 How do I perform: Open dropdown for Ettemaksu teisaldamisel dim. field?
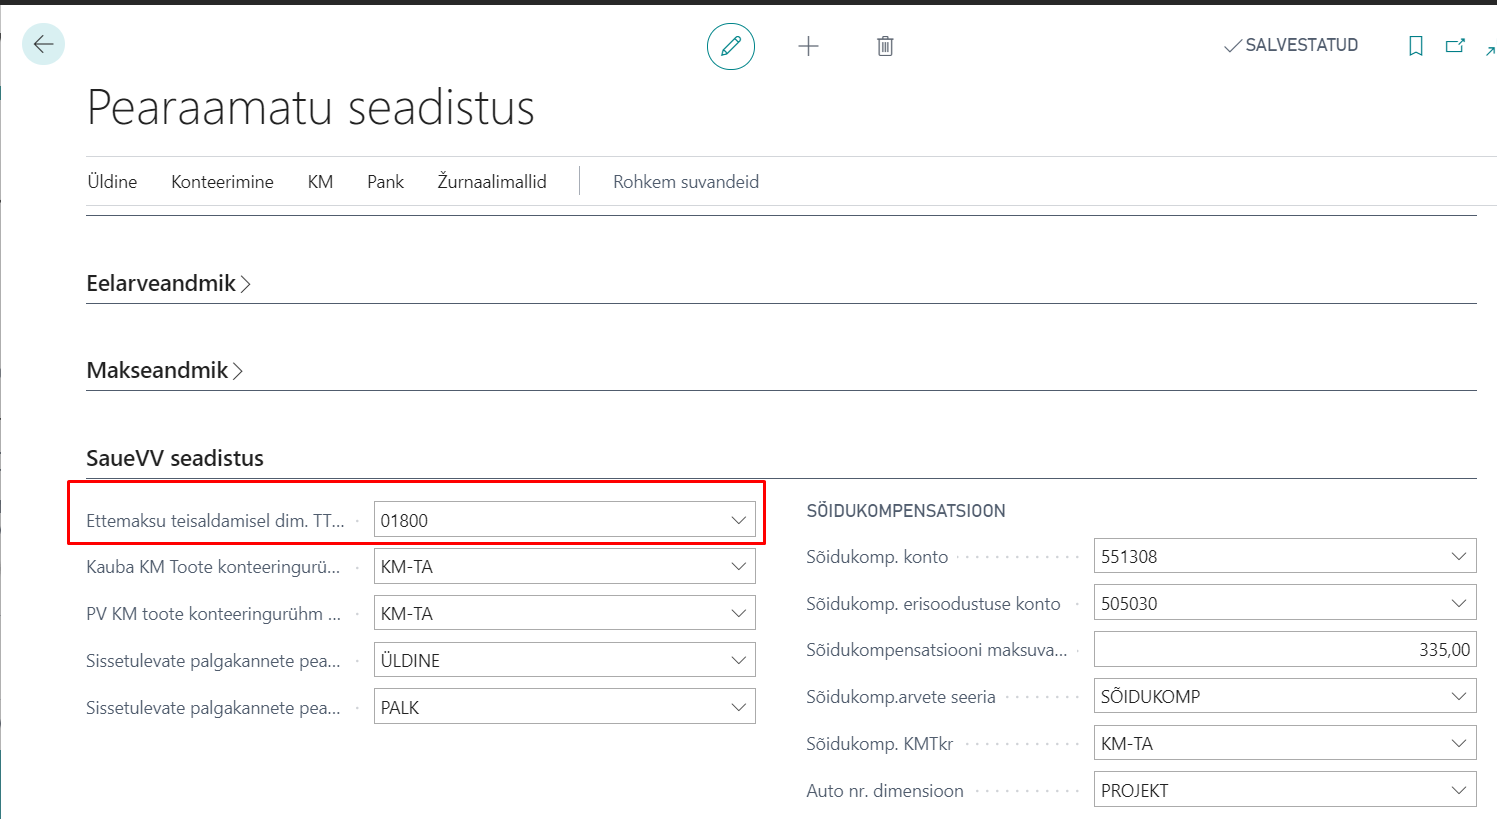tap(738, 520)
